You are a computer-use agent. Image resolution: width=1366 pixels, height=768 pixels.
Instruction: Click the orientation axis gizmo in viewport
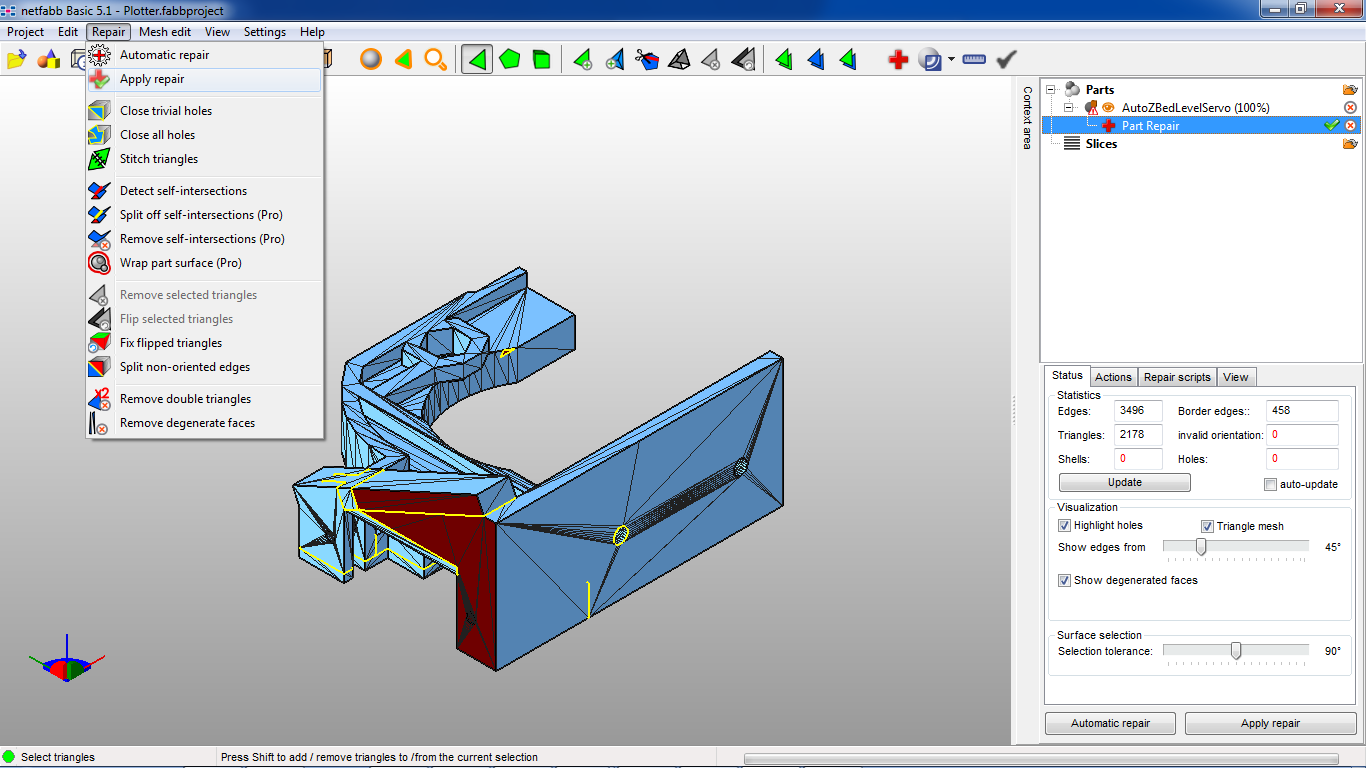point(66,660)
